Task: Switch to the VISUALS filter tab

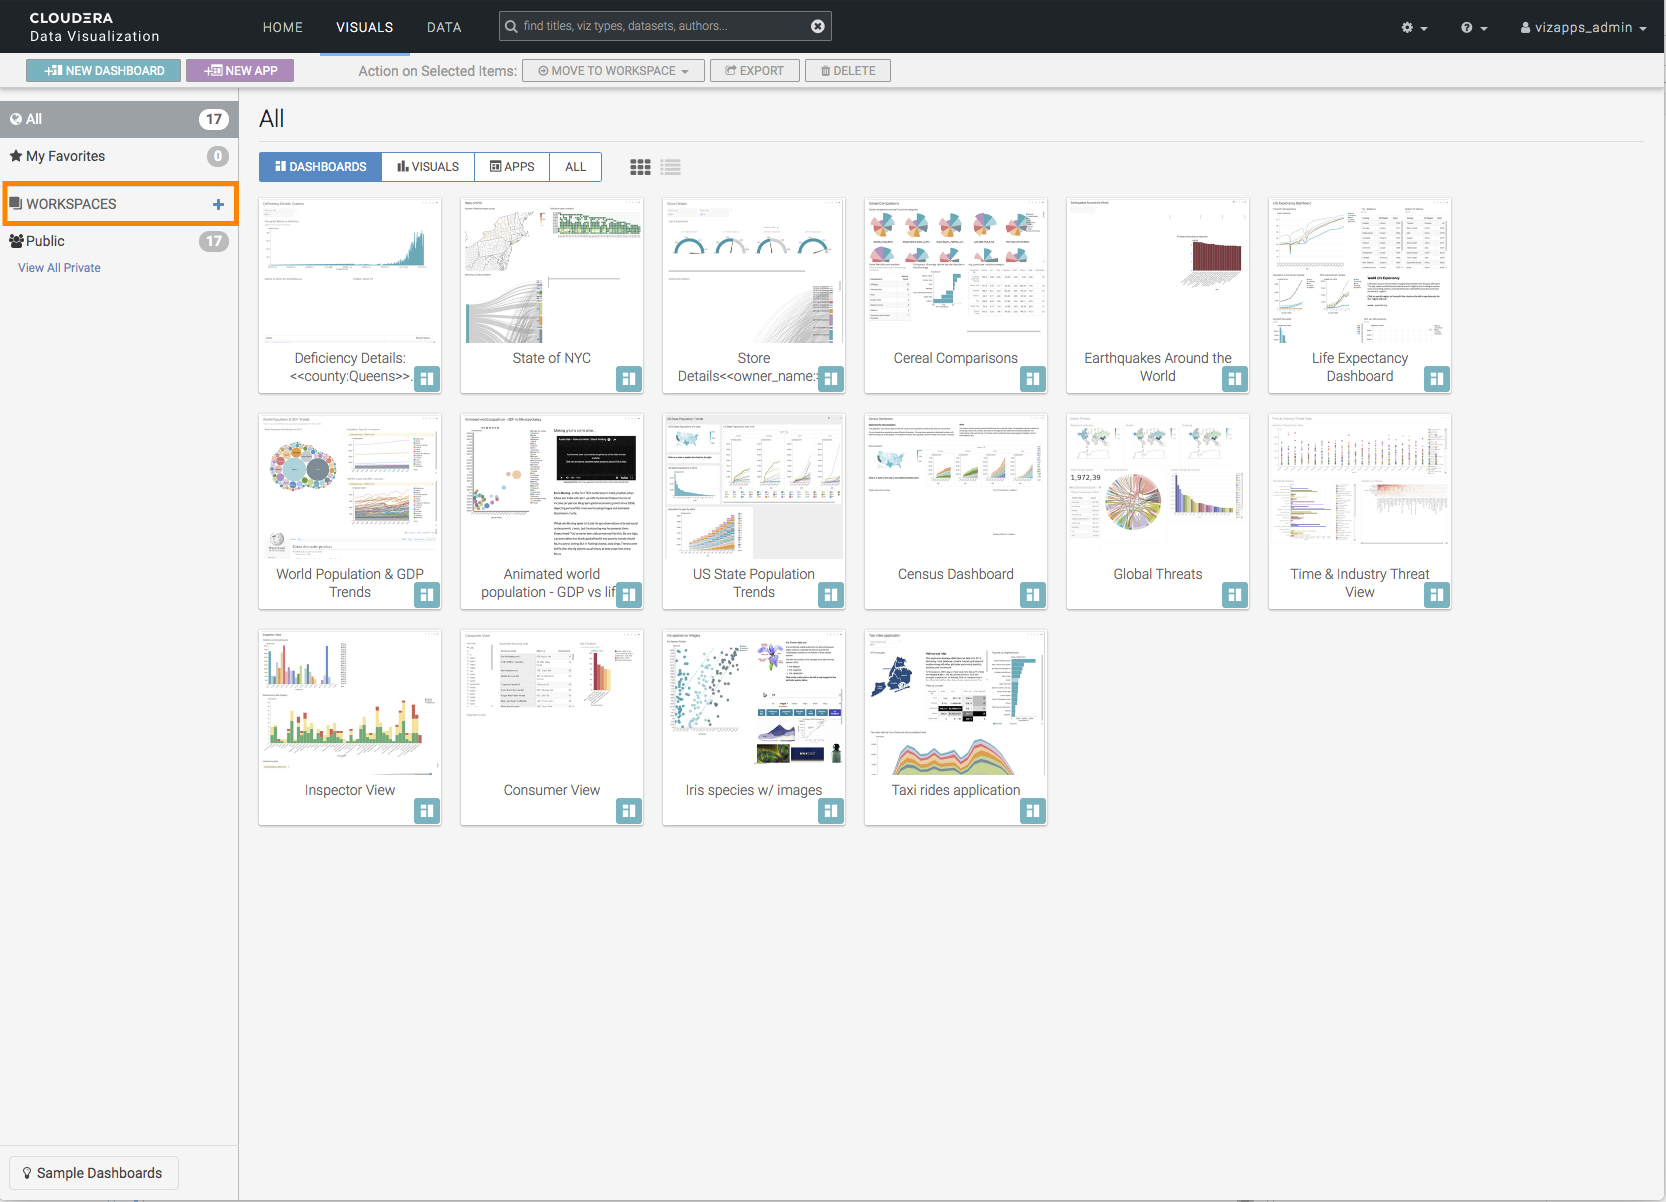Action: pos(428,167)
